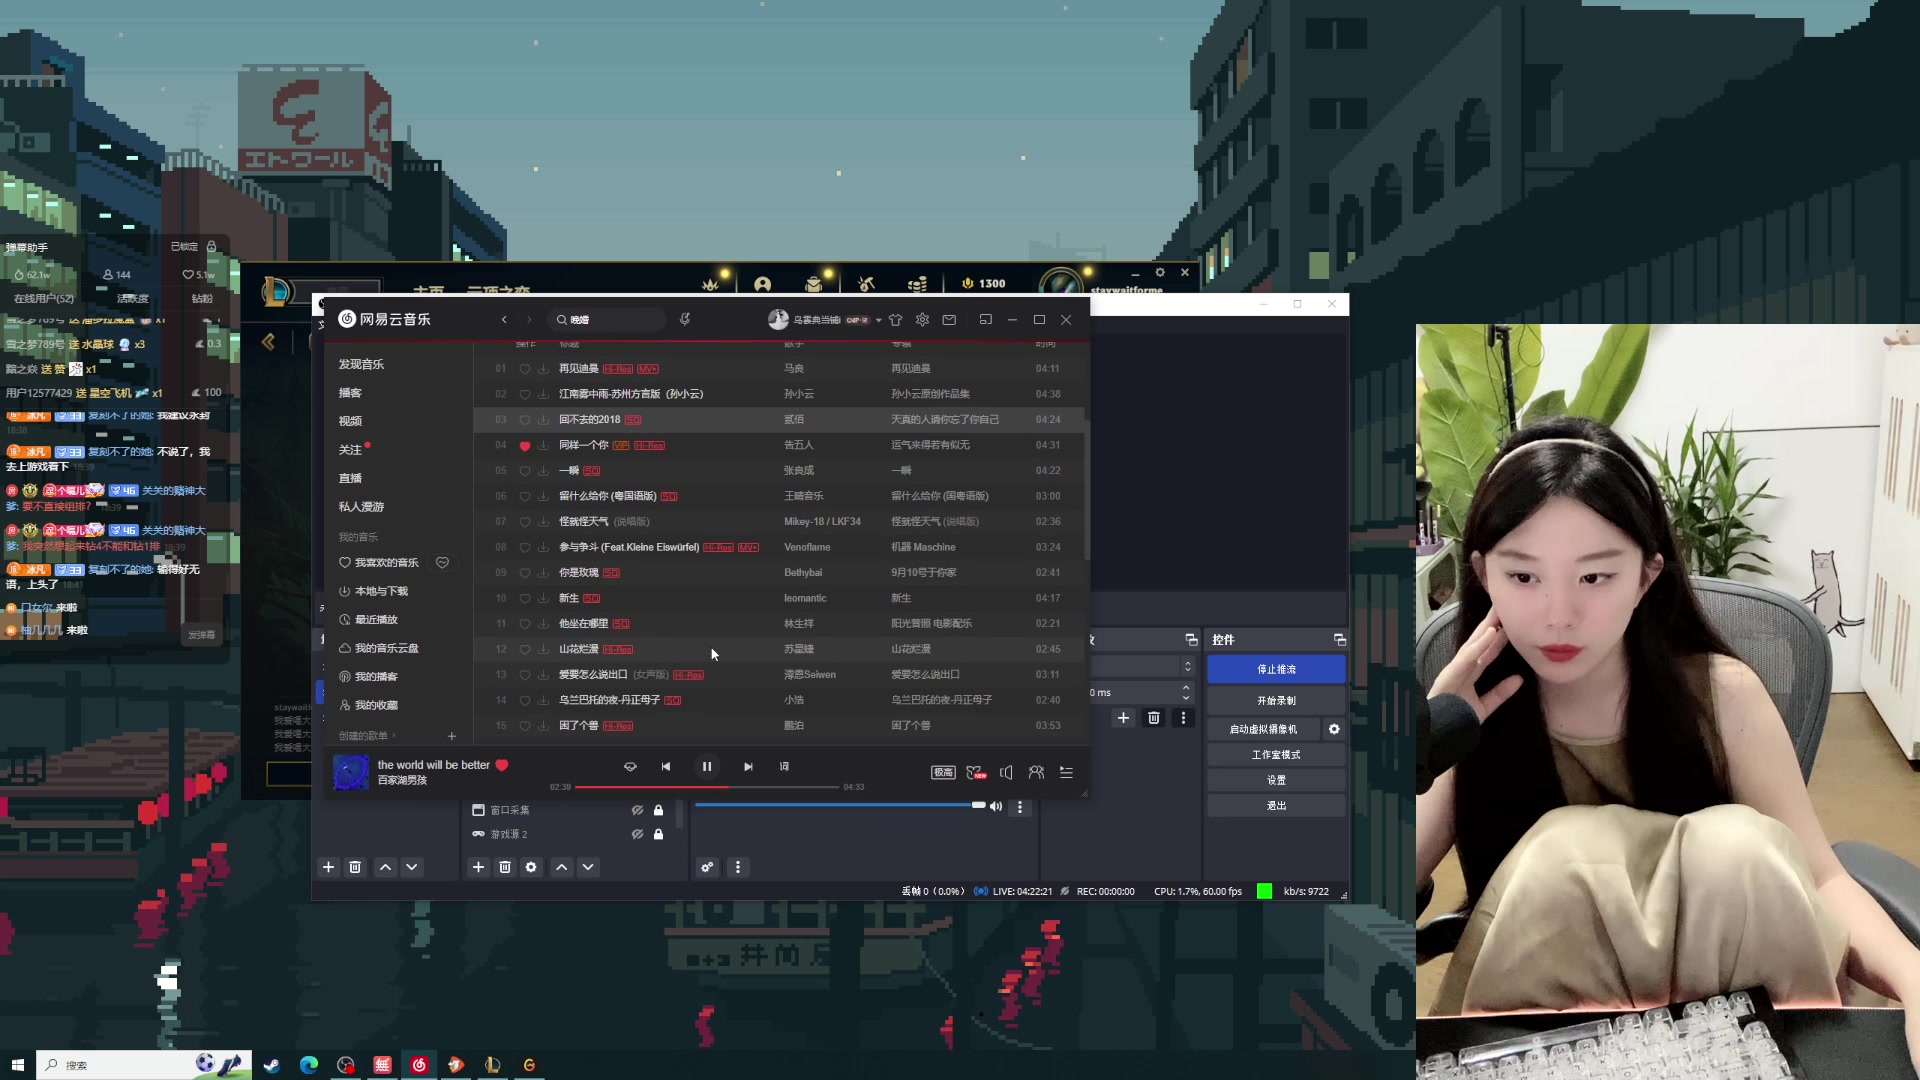
Task: Open 发现音乐 in the sidebar
Action: click(361, 364)
